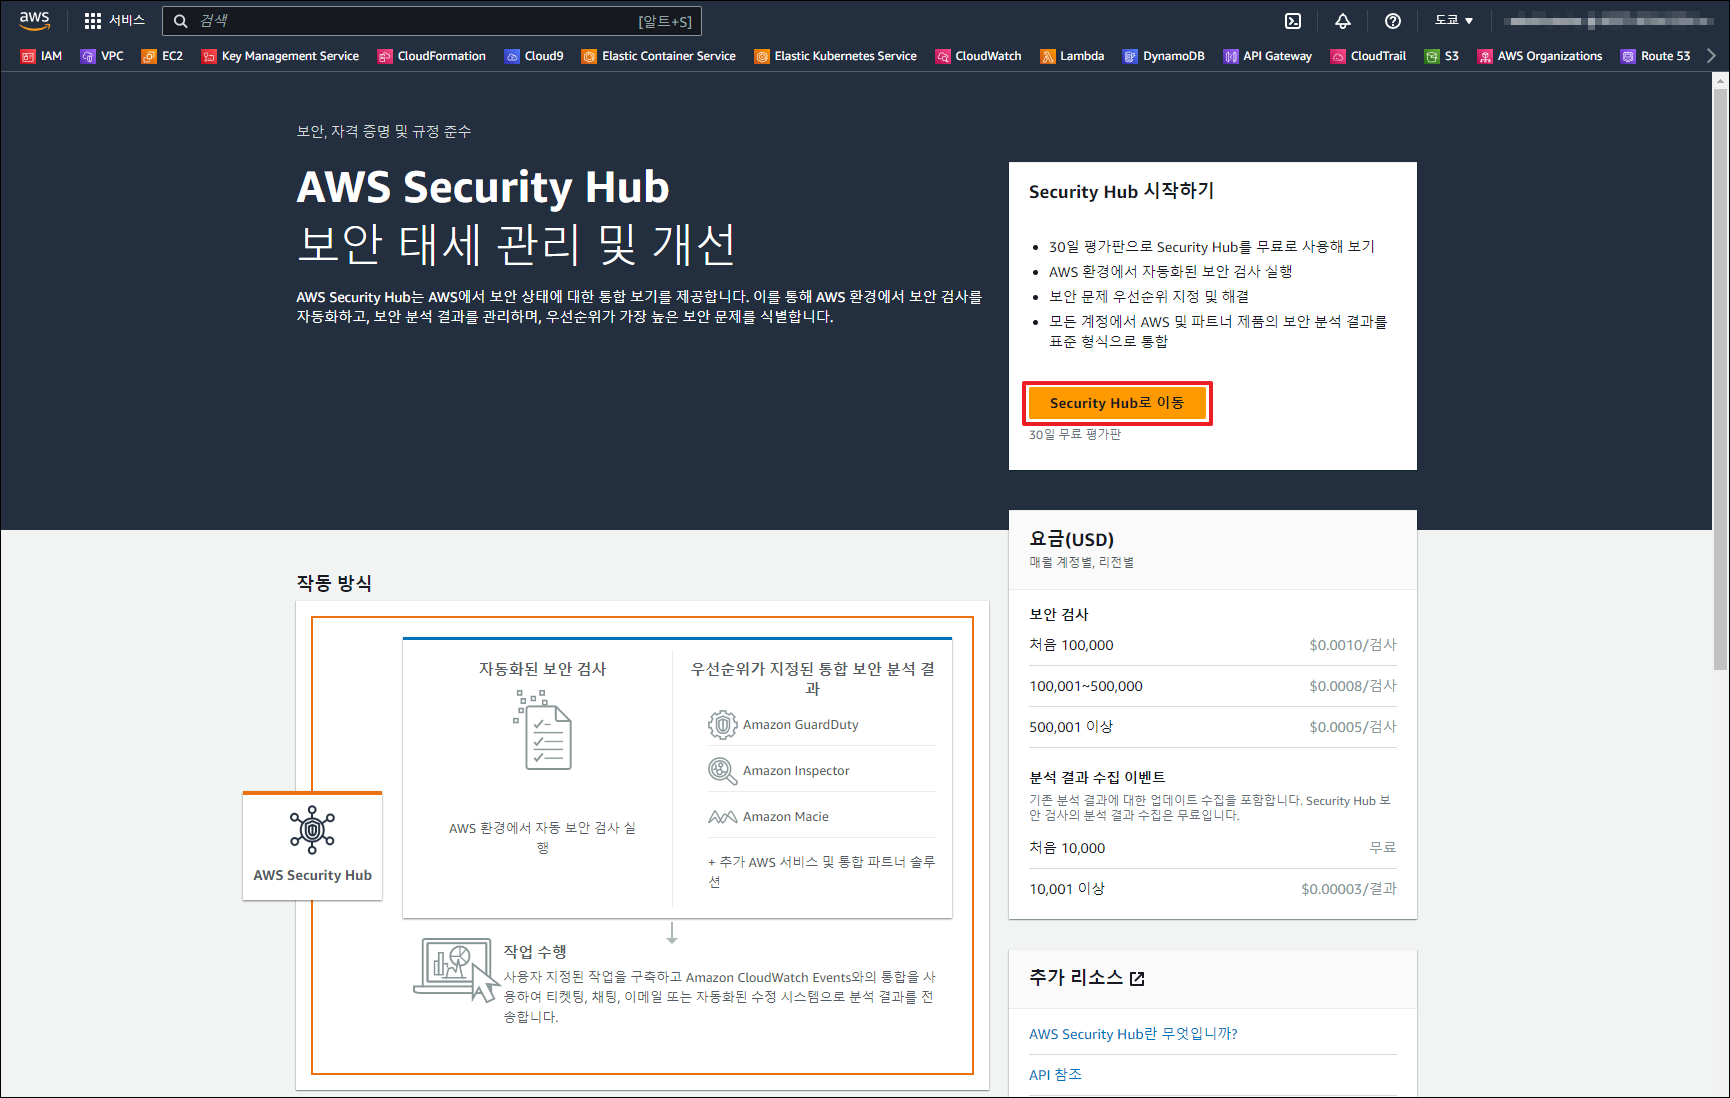Focus the top search input field
Image resolution: width=1730 pixels, height=1098 pixels.
pyautogui.click(x=432, y=21)
